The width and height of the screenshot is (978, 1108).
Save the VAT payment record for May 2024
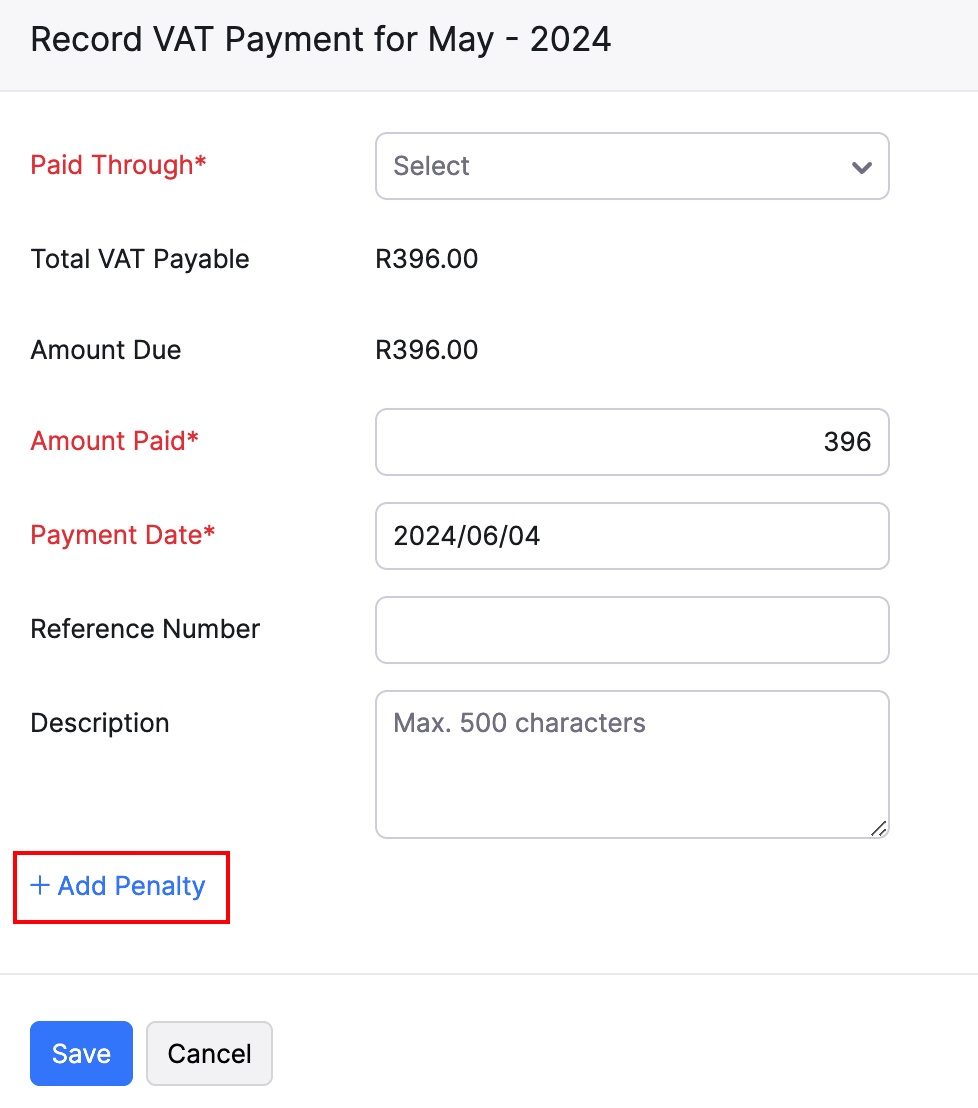[x=81, y=1053]
